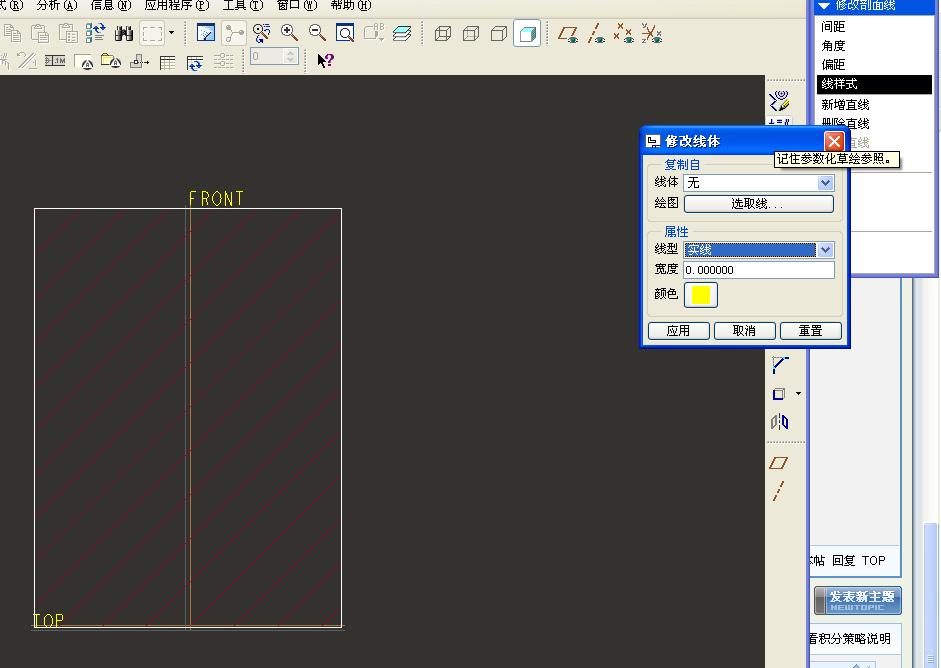This screenshot has width=941, height=668.
Task: Click the dimension tolerance .1M toolbar icon
Action: 55,61
